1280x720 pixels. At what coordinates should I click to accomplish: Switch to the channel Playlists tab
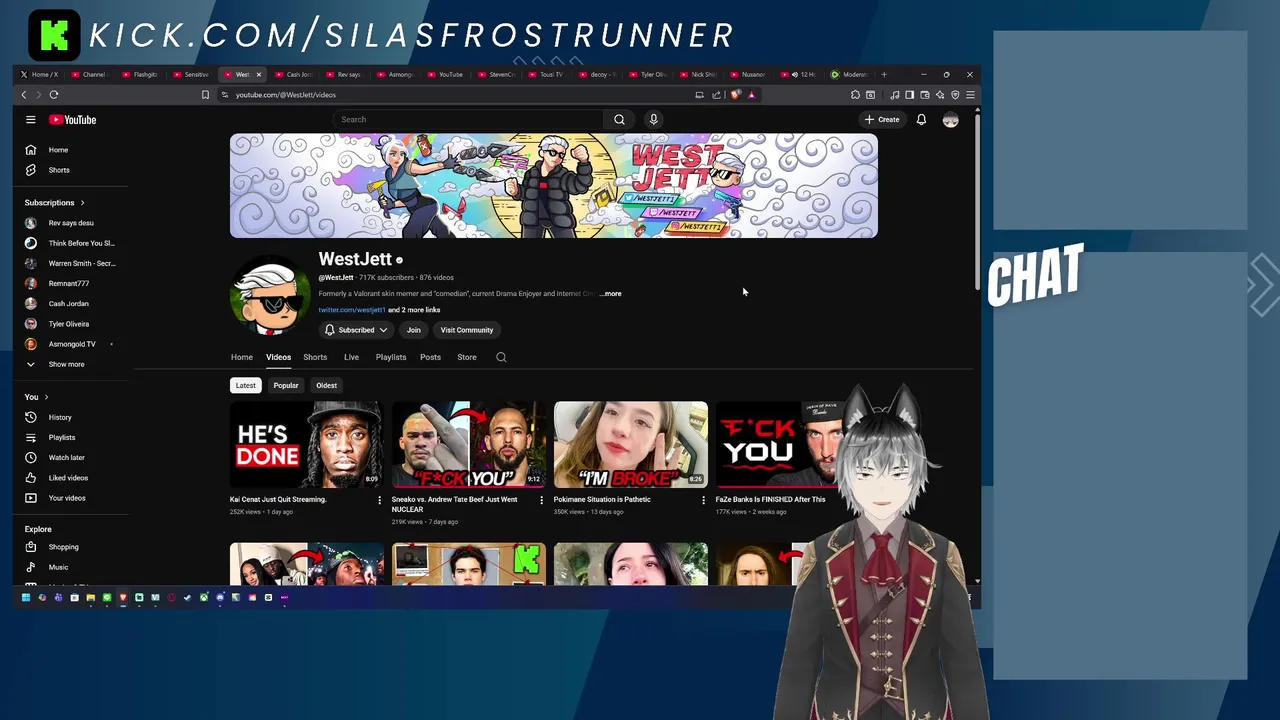[391, 357]
